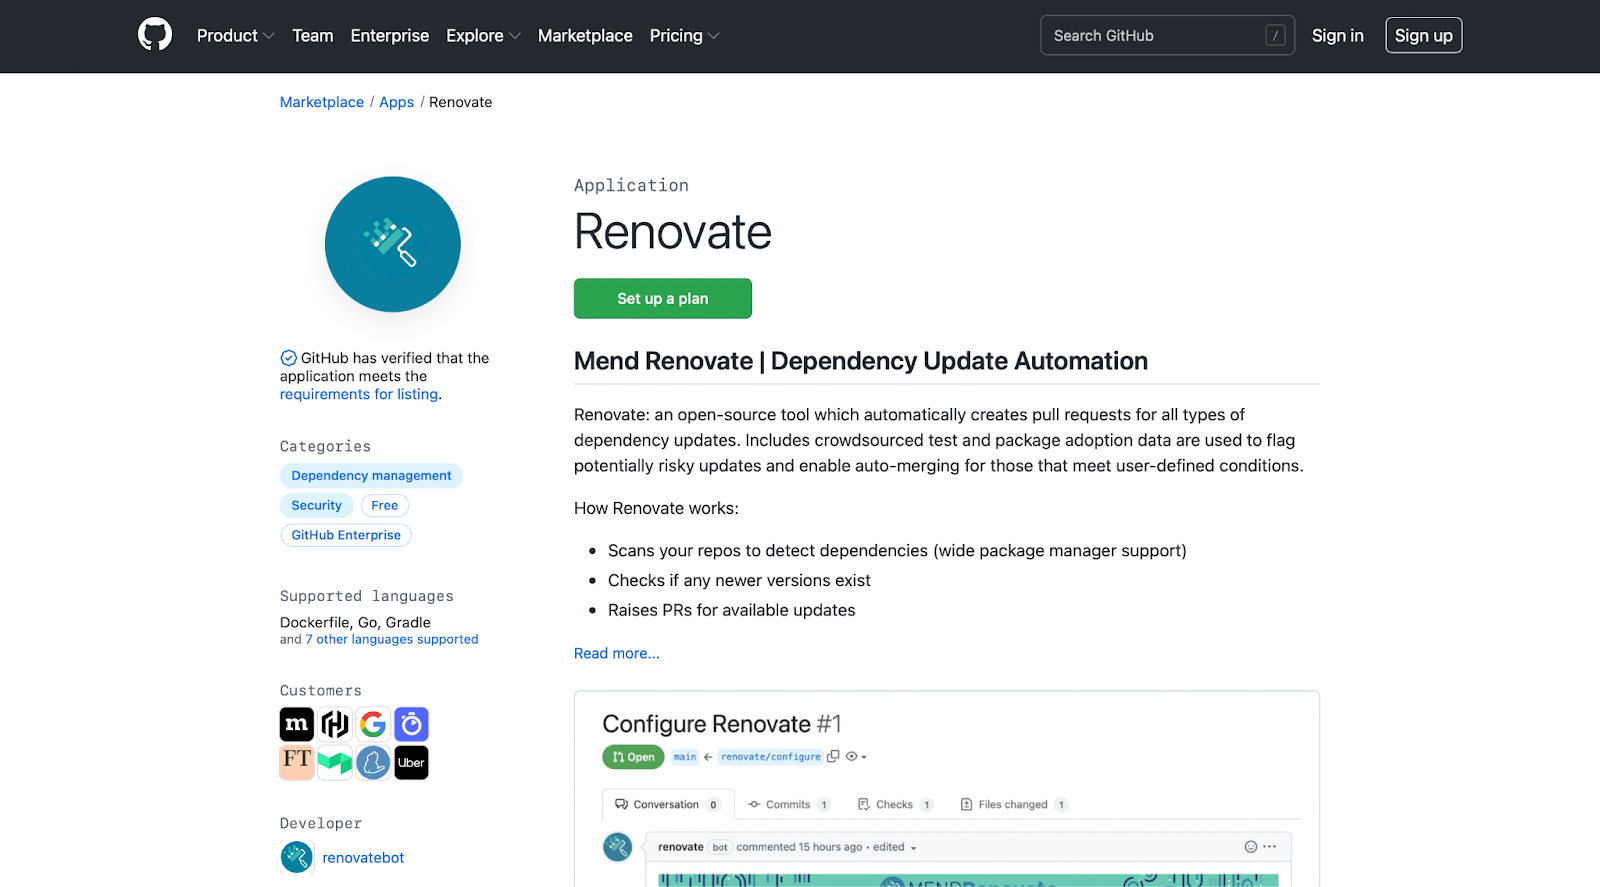Image resolution: width=1600 pixels, height=887 pixels.
Task: Select the renovate/configure branch label
Action: pyautogui.click(x=771, y=757)
